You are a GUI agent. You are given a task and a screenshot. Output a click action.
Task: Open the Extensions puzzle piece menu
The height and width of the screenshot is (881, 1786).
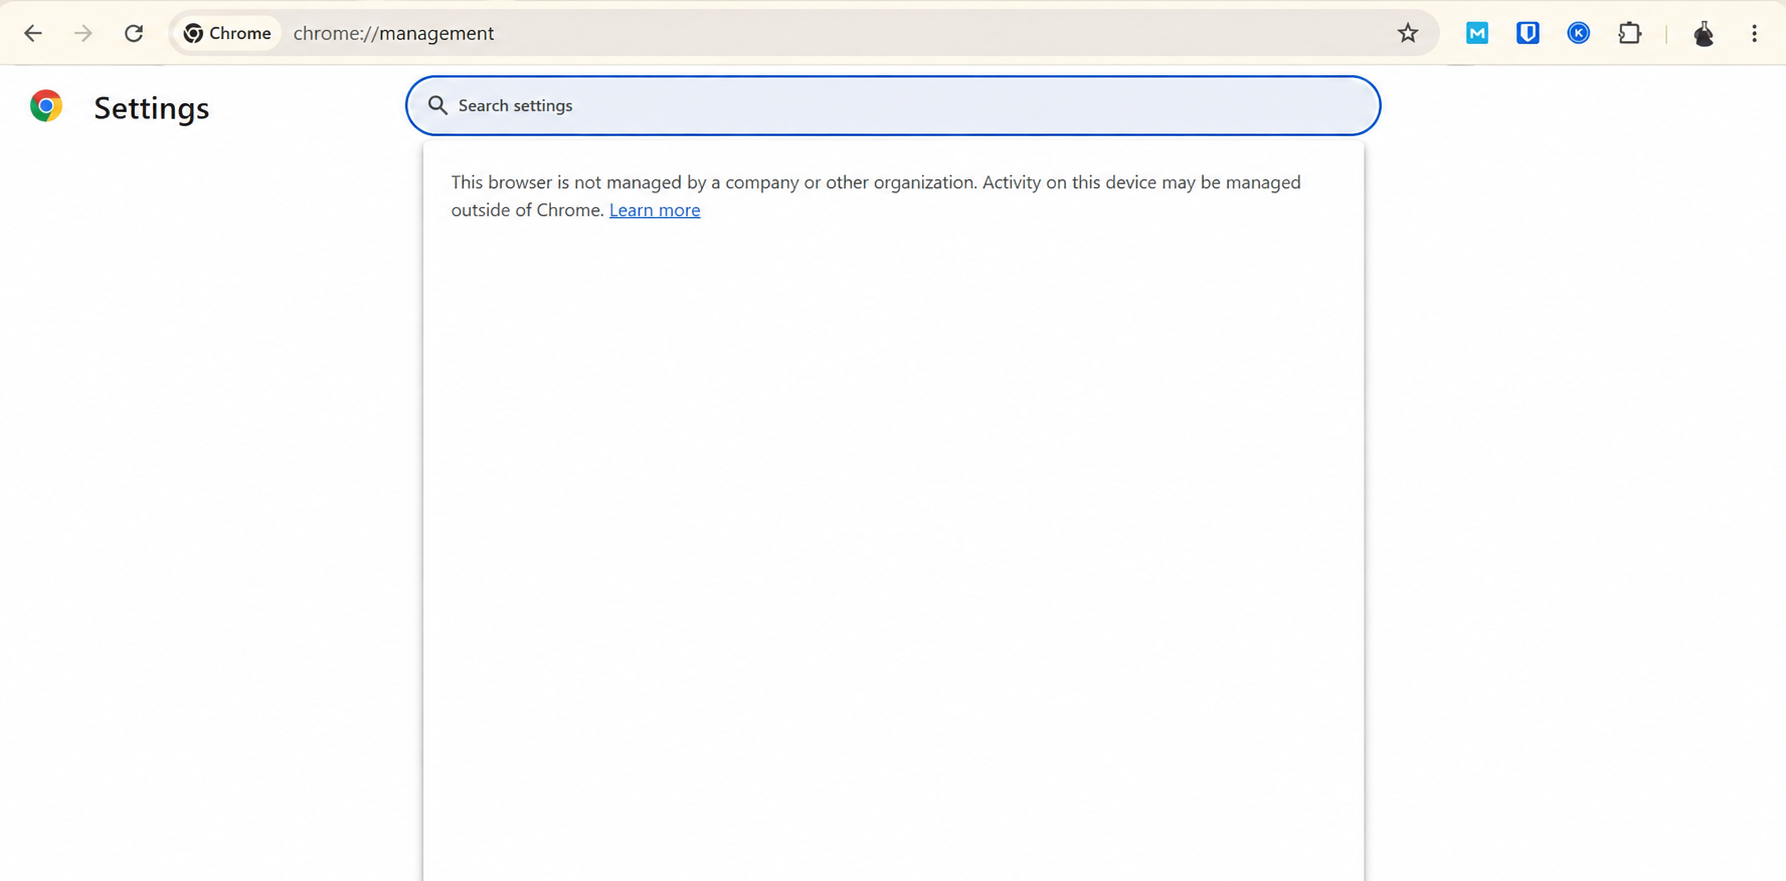tap(1630, 33)
